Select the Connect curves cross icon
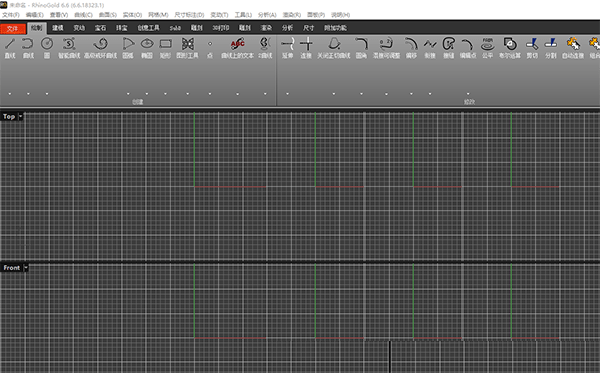Image resolution: width=600 pixels, height=373 pixels. 306,44
